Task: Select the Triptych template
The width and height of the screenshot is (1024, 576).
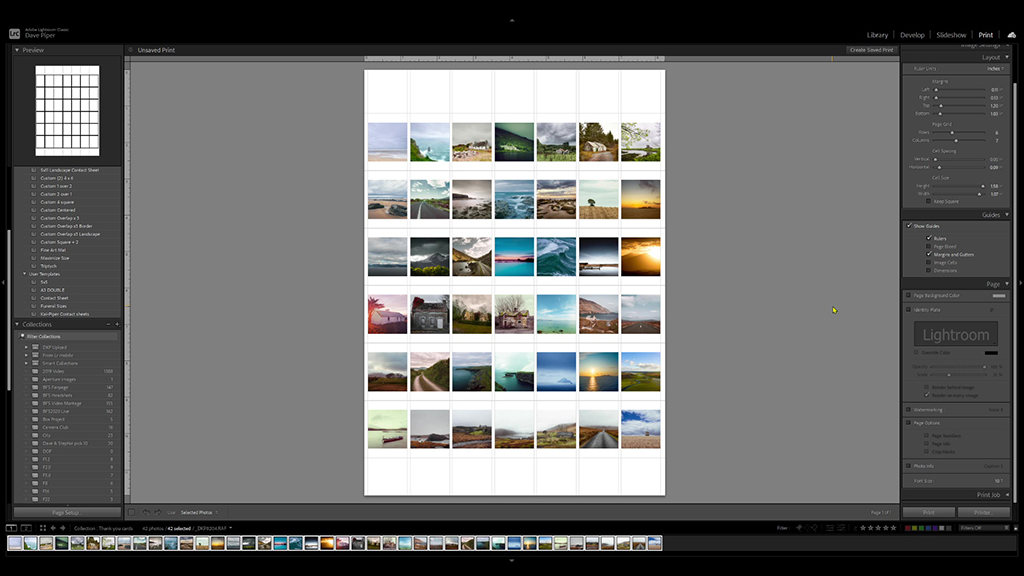Action: (x=48, y=266)
